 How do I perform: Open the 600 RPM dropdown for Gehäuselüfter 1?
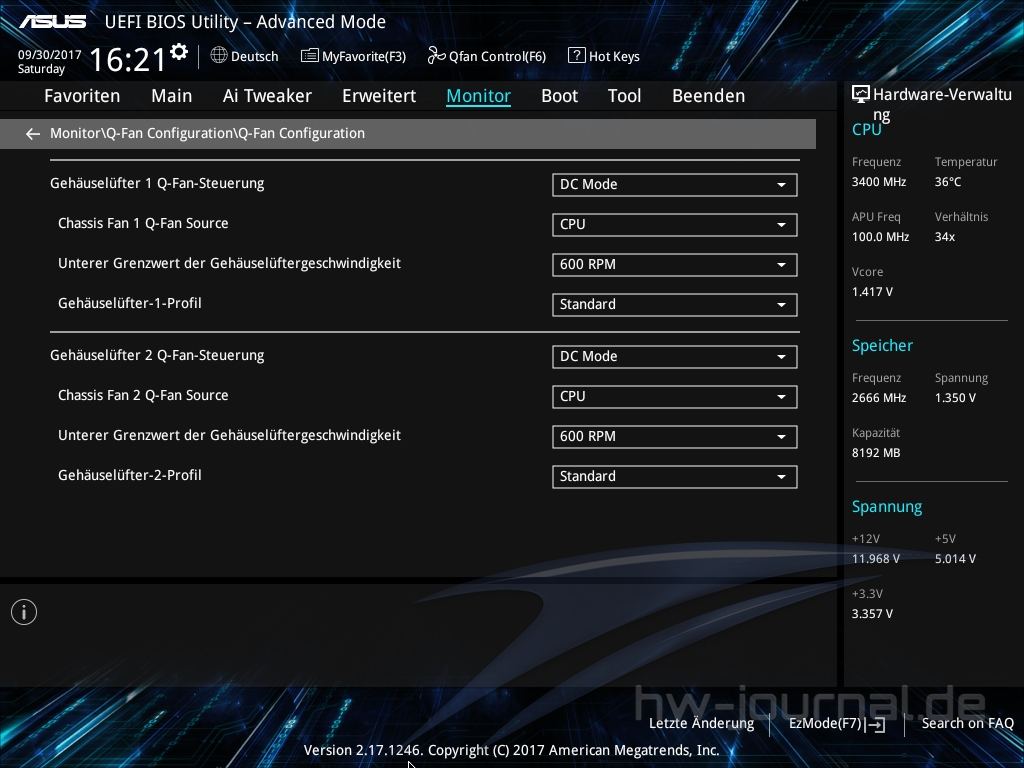(x=675, y=264)
